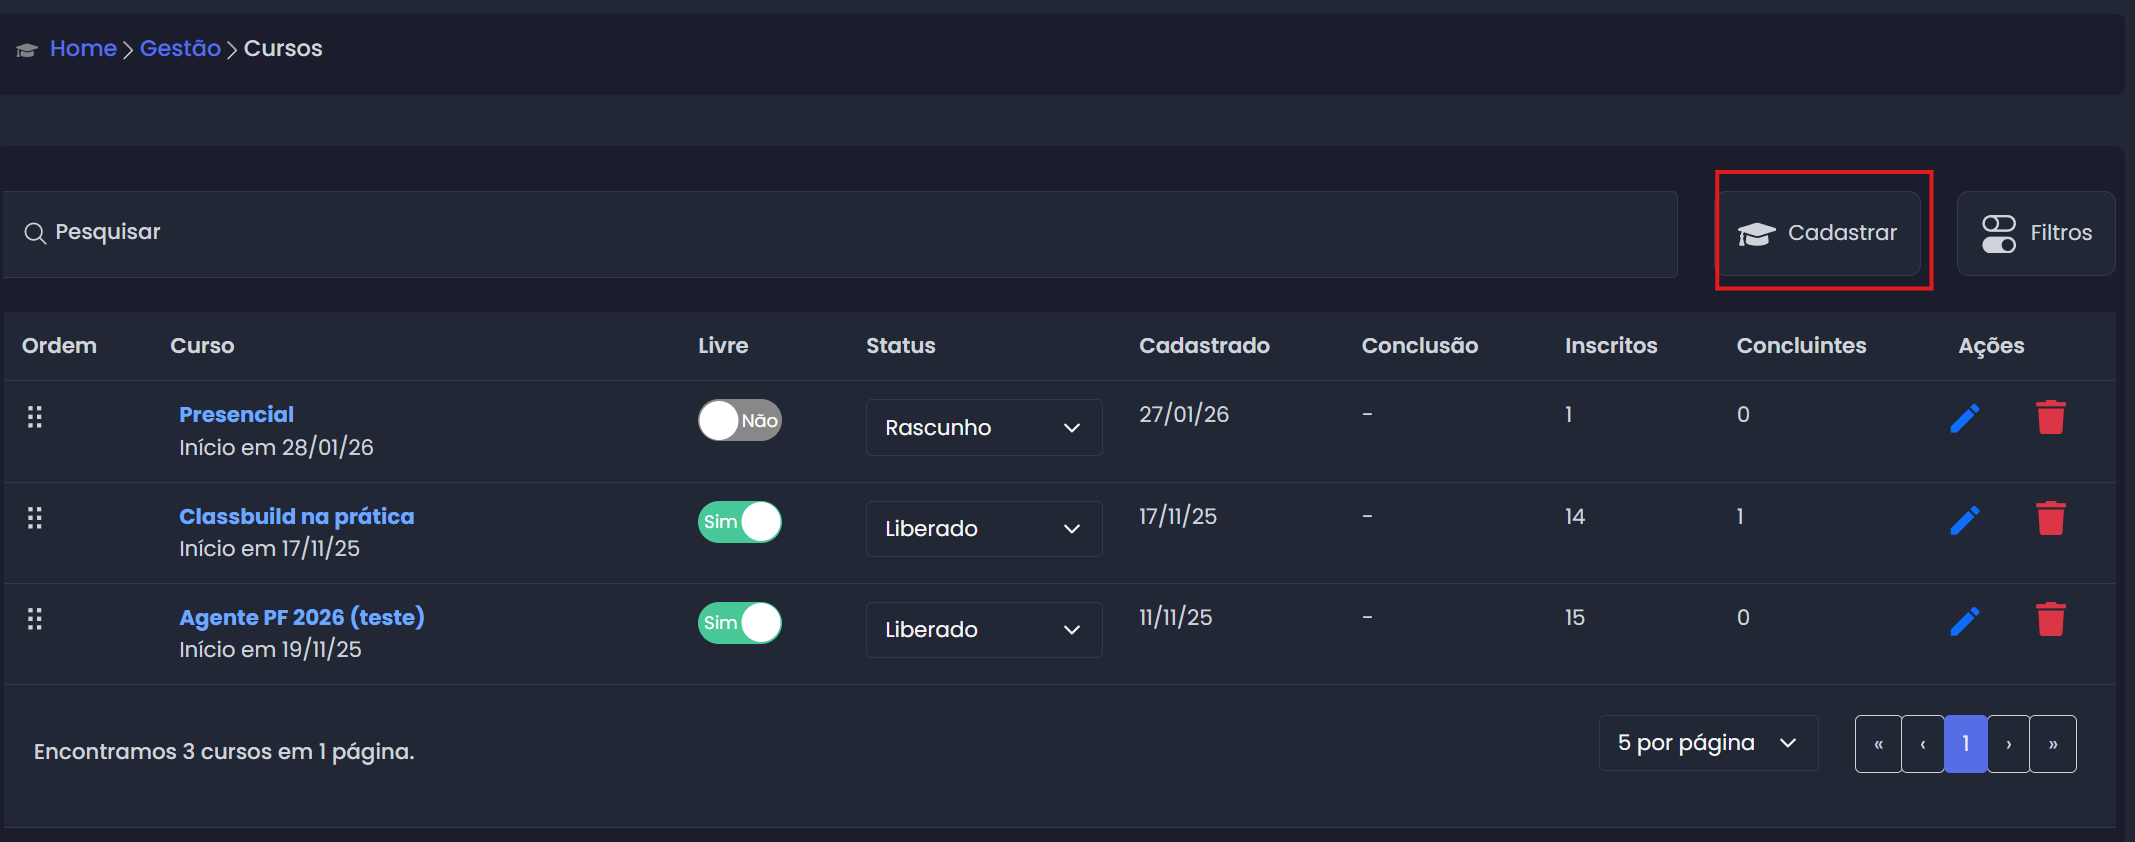
Task: Switch off Livre for Agente PF 2026
Action: (740, 623)
